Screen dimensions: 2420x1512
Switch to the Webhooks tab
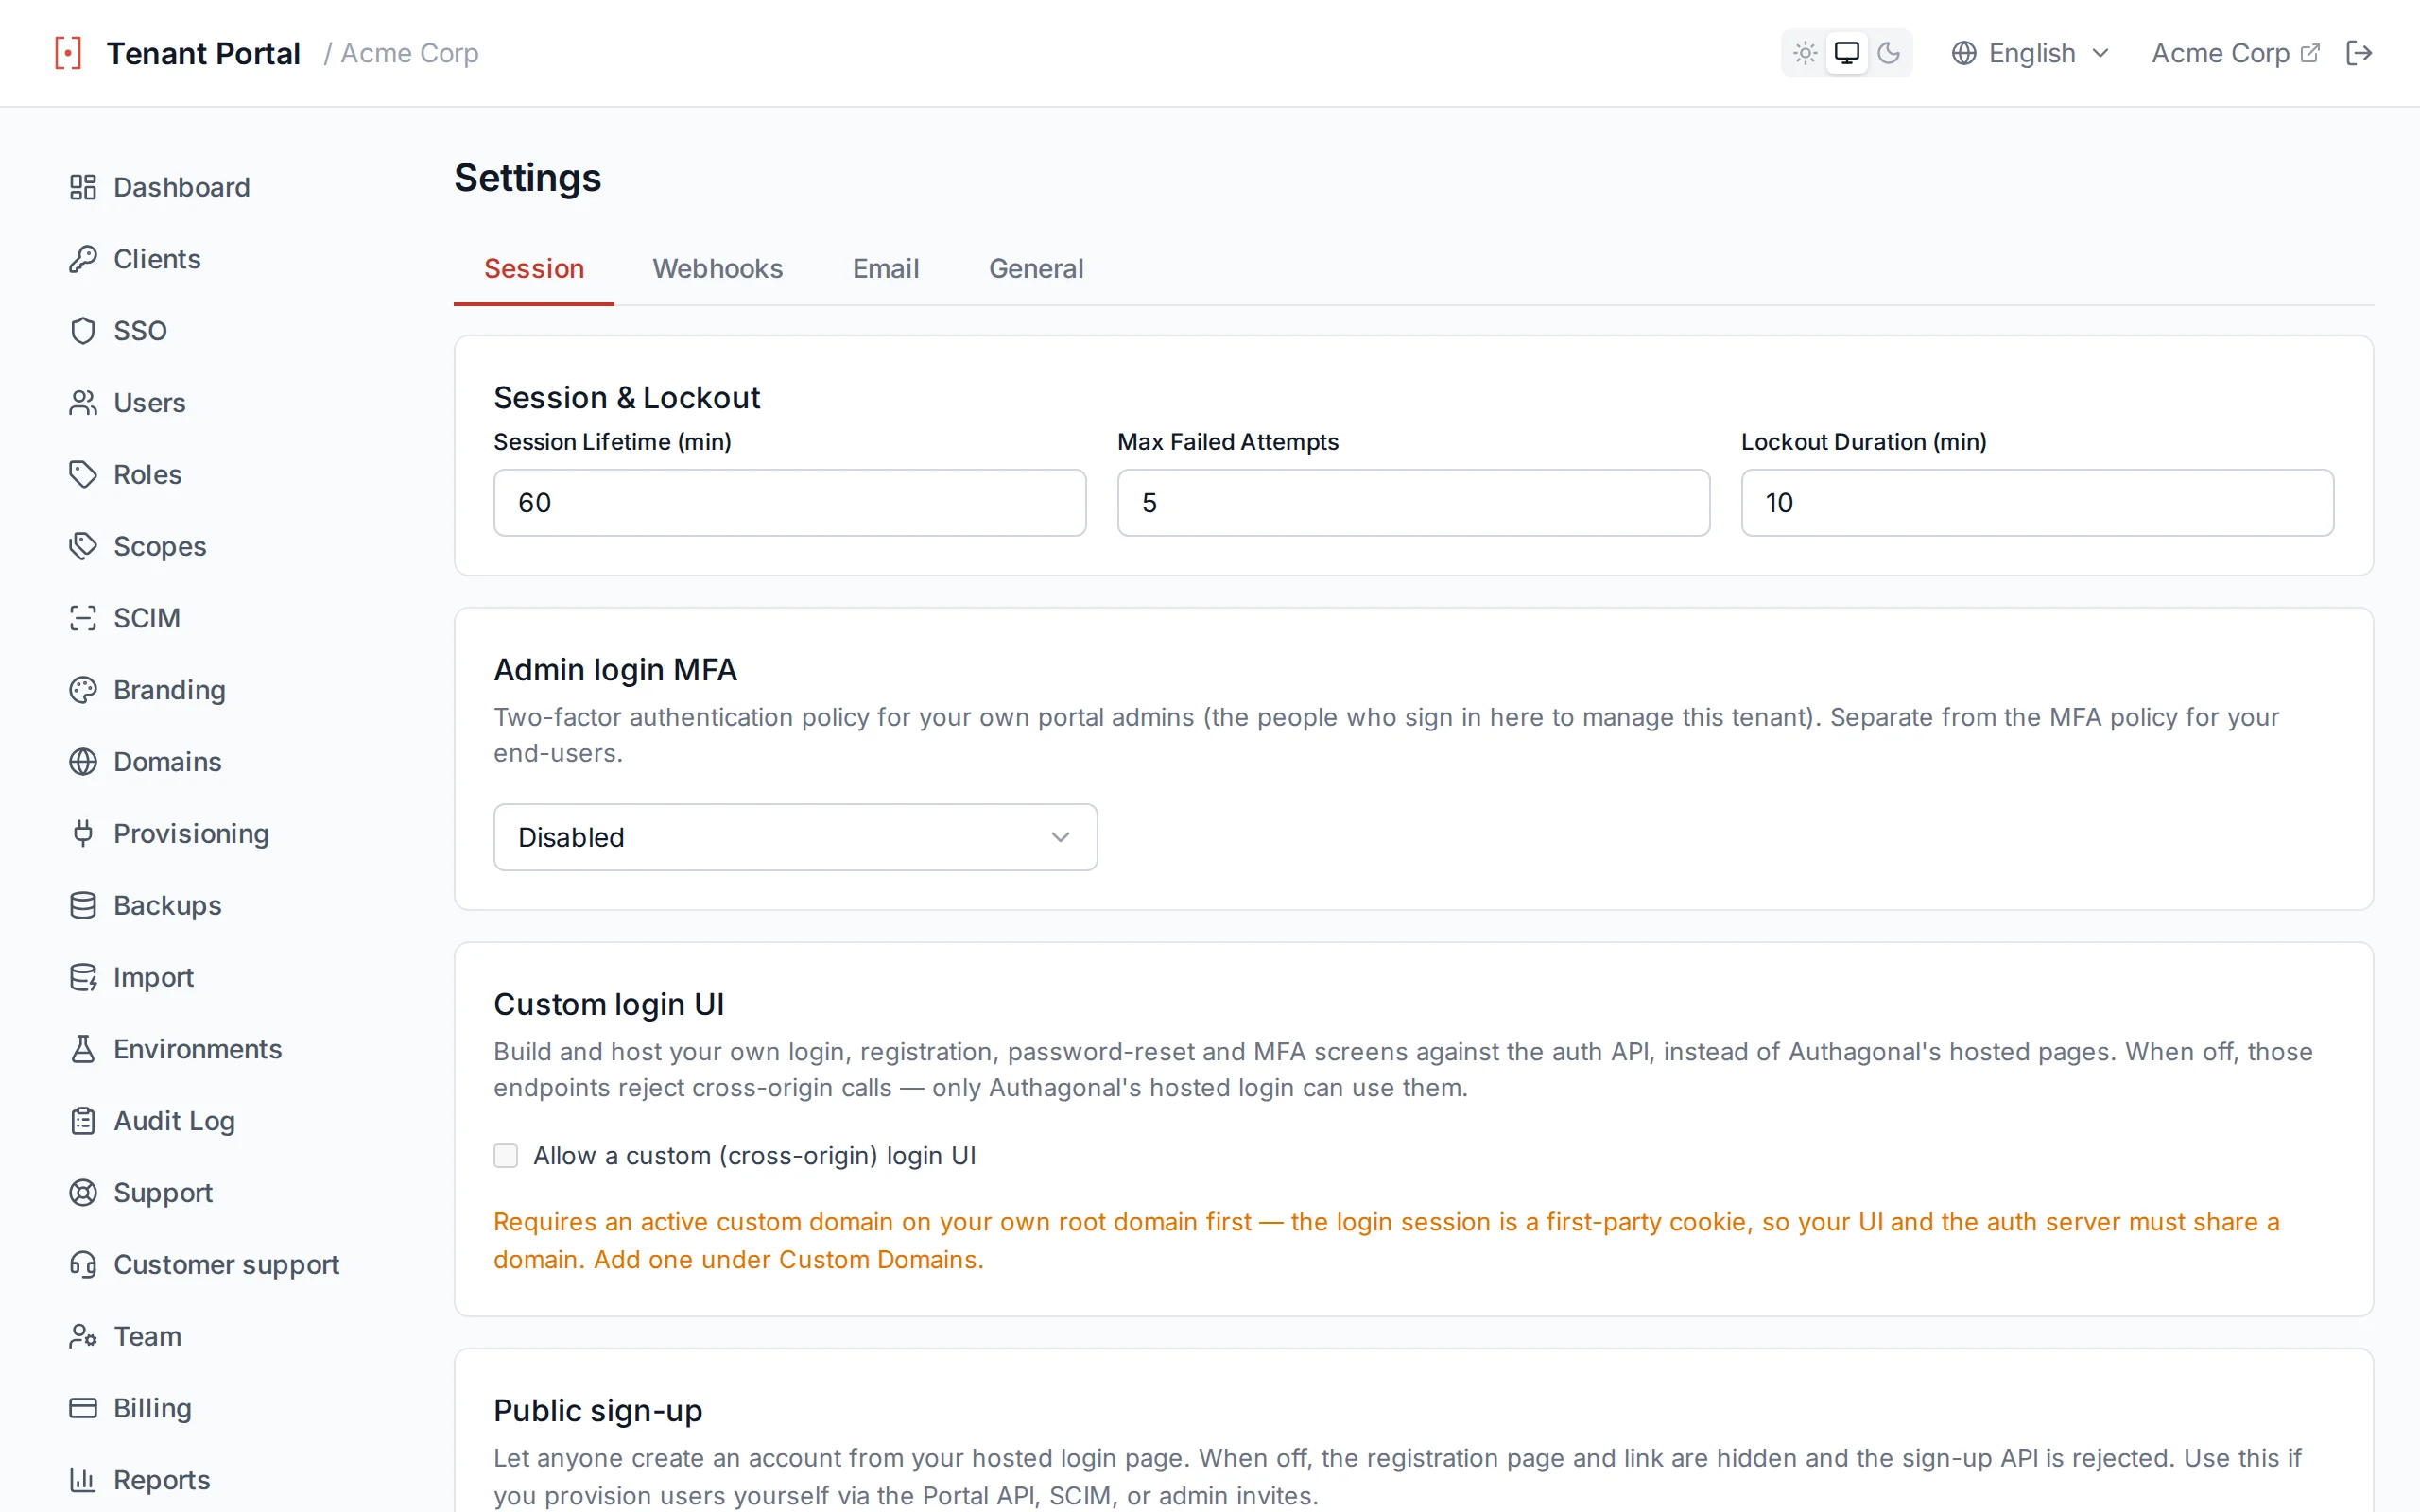(x=718, y=269)
